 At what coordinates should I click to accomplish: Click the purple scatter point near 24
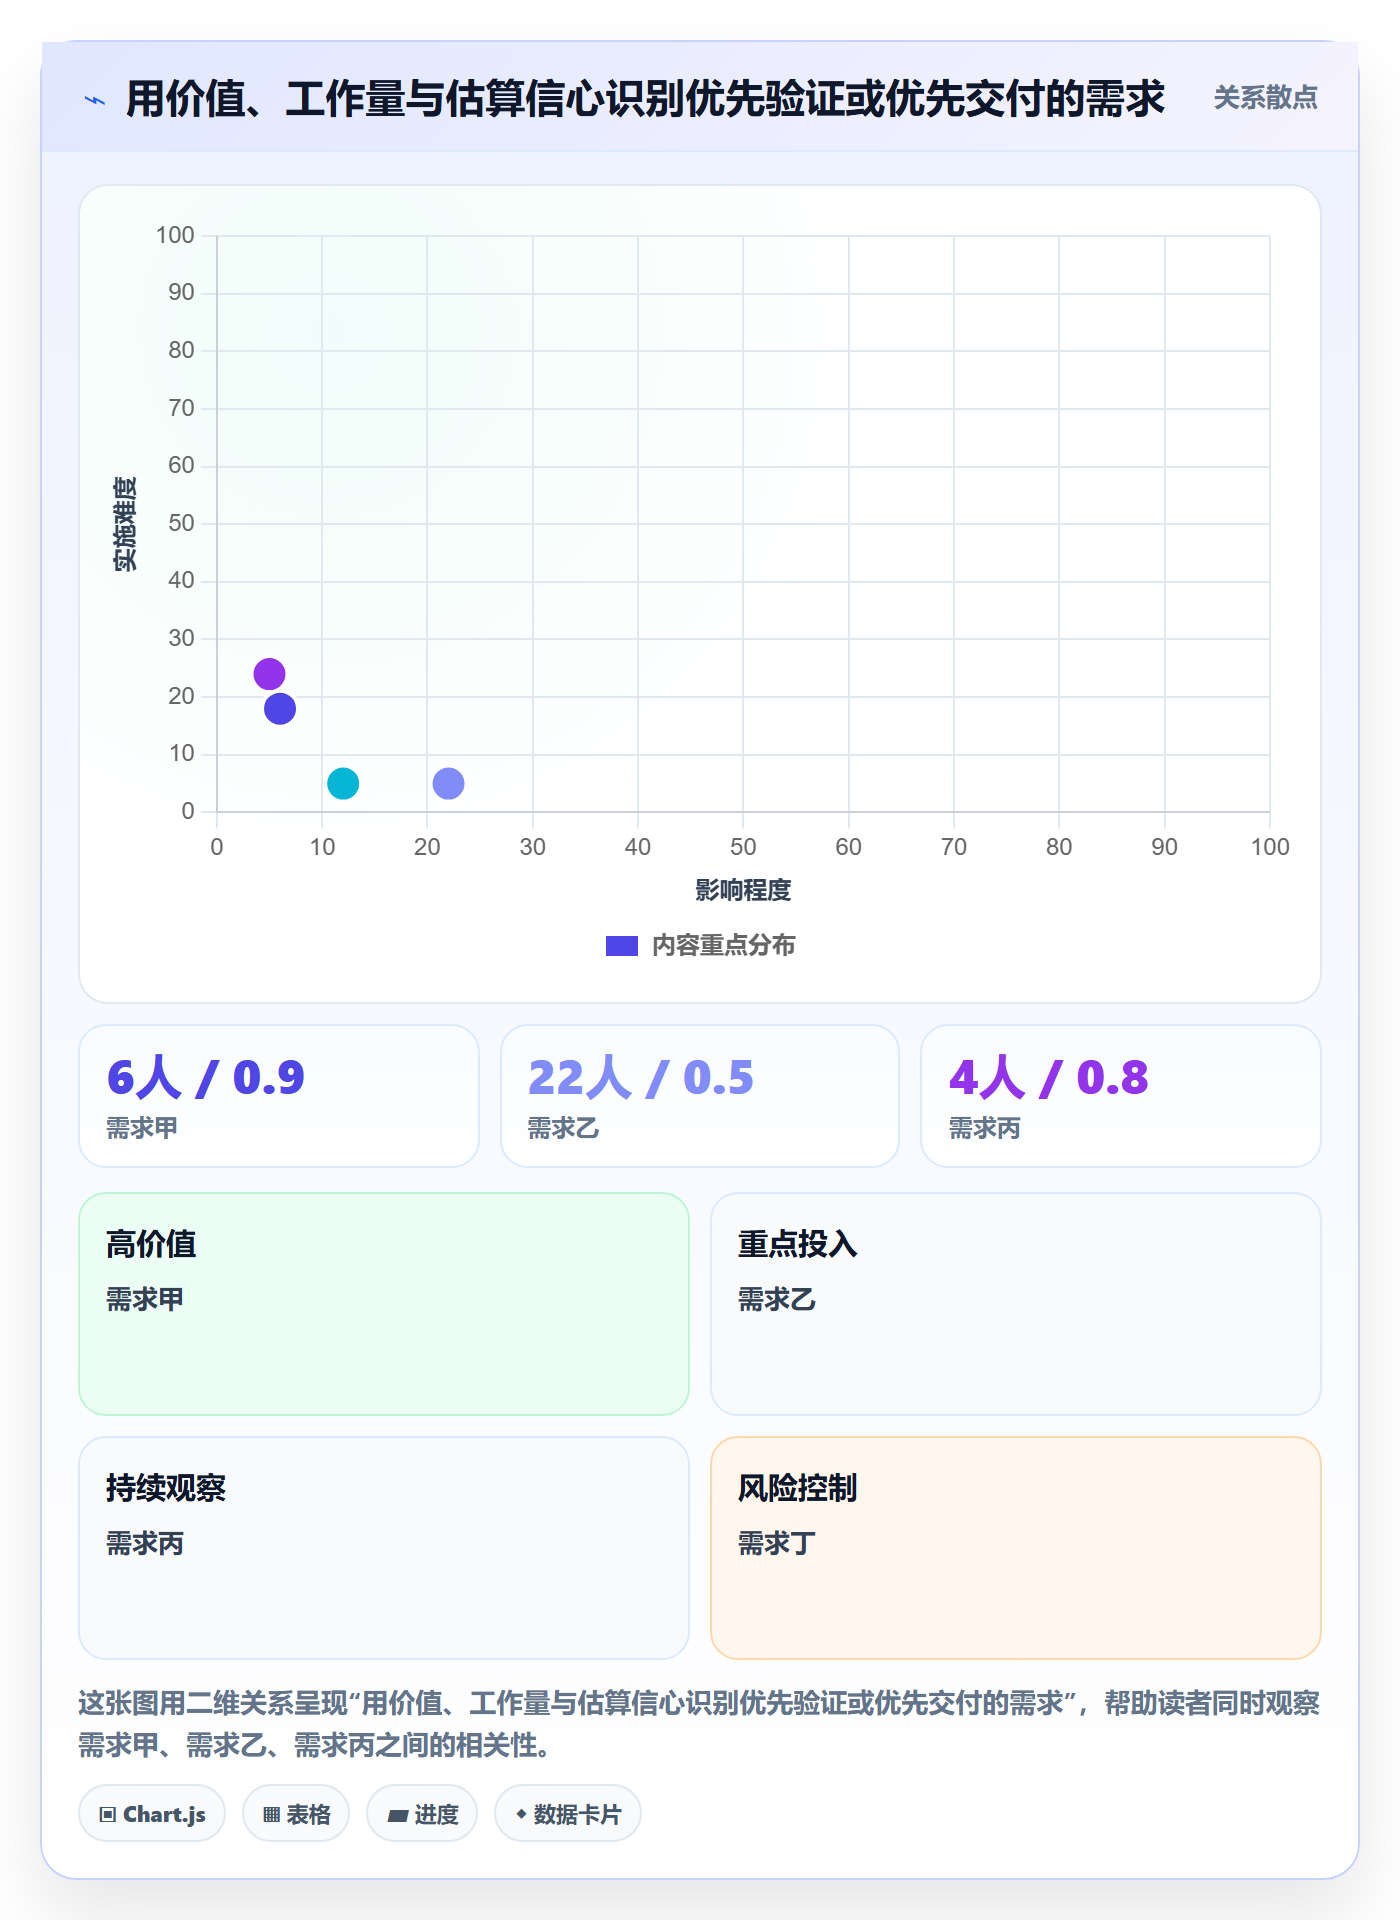coord(269,674)
